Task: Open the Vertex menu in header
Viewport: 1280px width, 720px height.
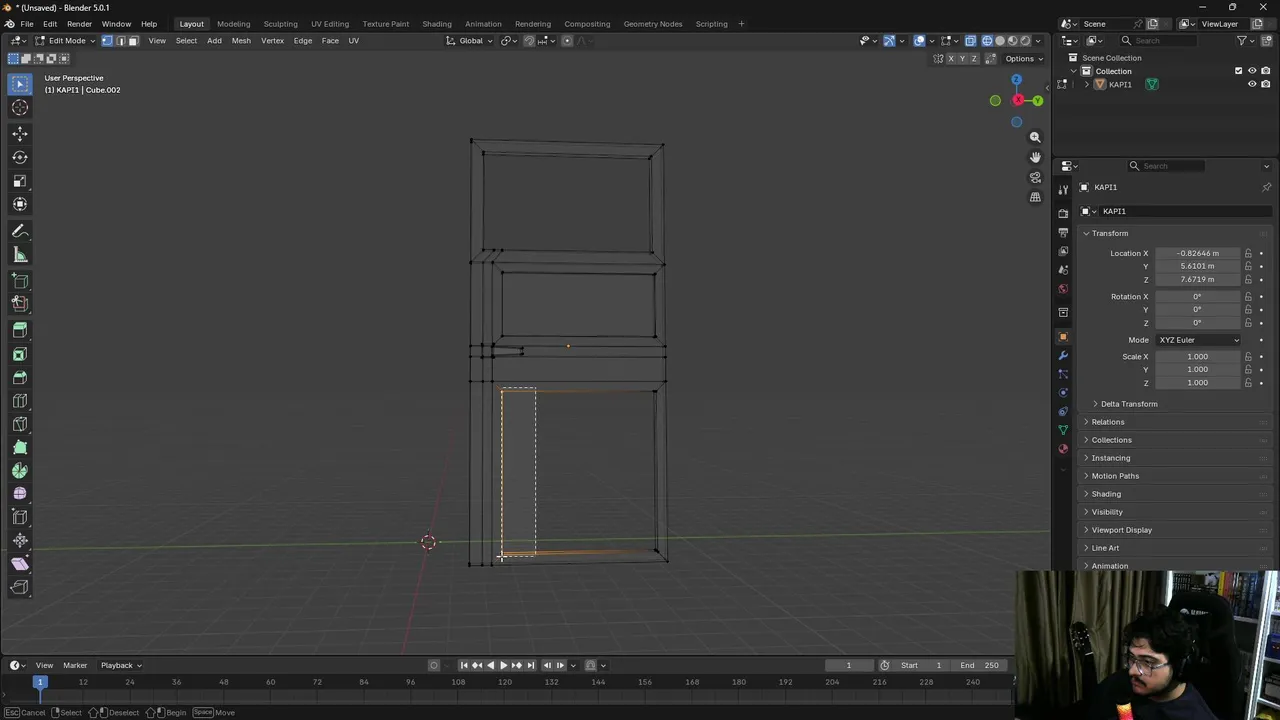Action: 272,41
